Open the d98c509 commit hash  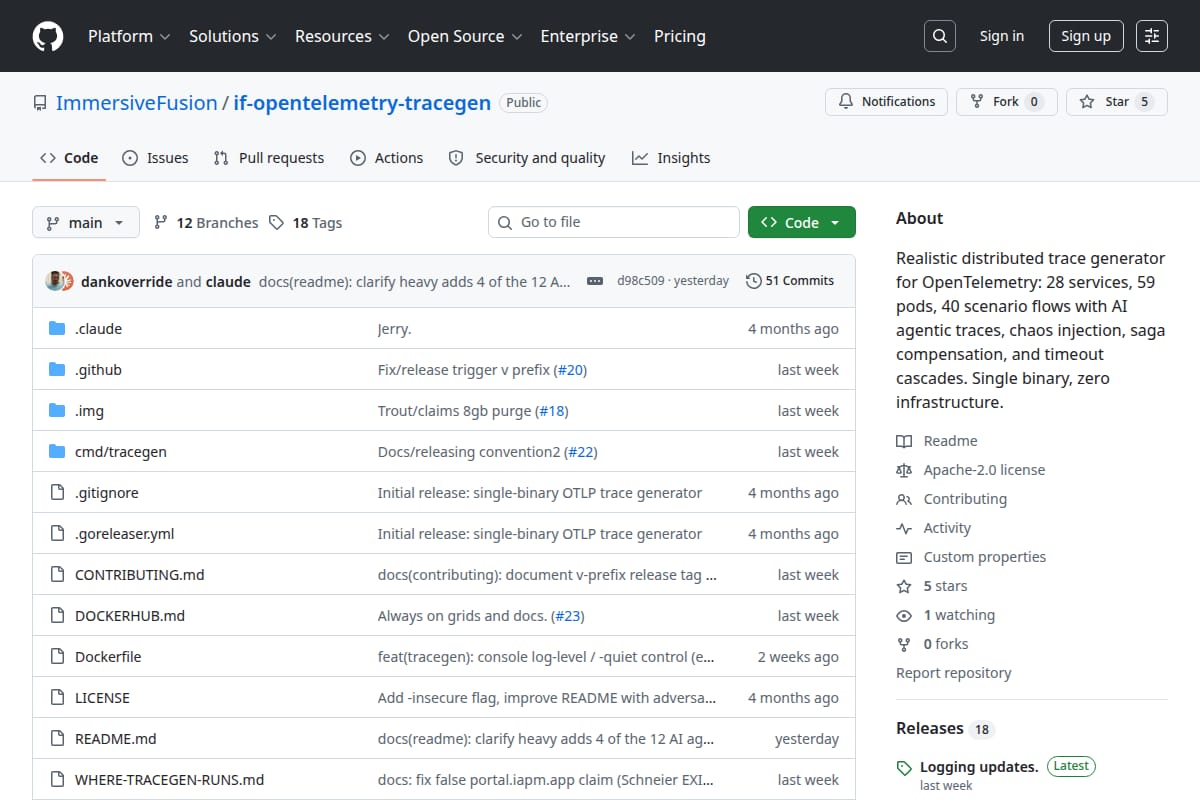[642, 281]
